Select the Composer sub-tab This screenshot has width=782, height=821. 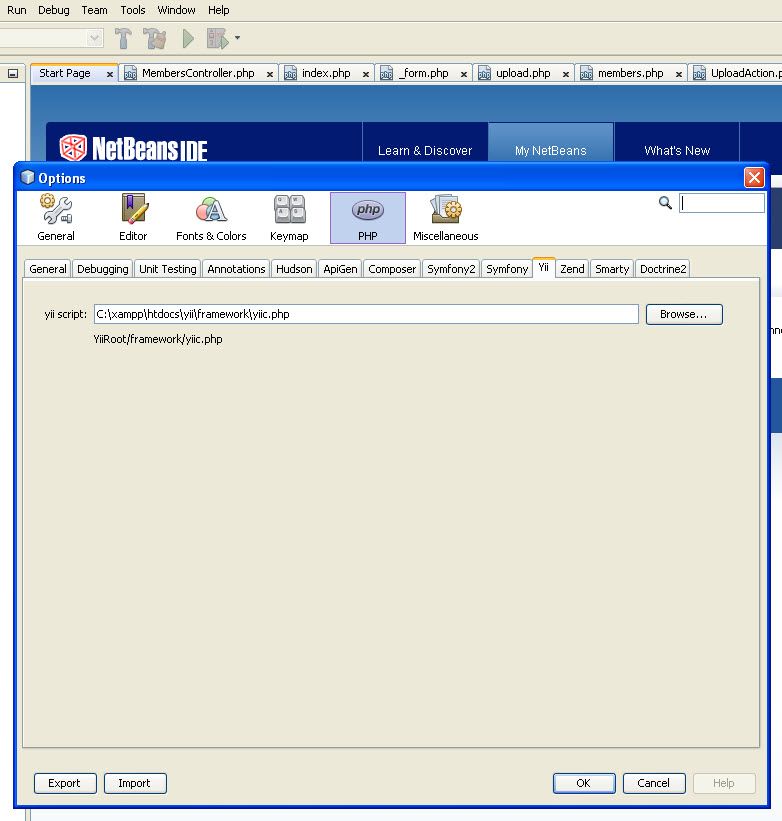(392, 269)
